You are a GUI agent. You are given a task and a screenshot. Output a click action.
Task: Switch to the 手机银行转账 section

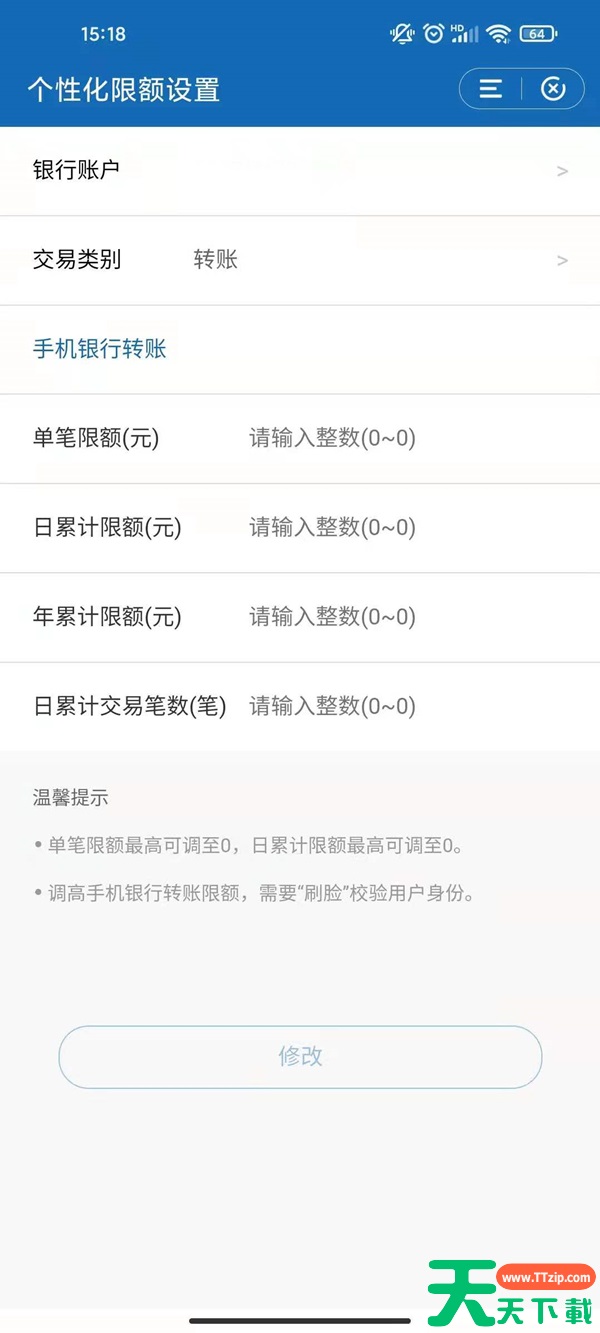(x=100, y=349)
